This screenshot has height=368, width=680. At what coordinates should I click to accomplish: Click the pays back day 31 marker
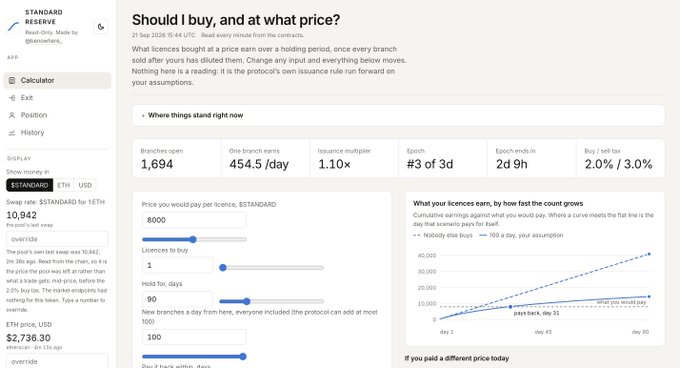(510, 307)
